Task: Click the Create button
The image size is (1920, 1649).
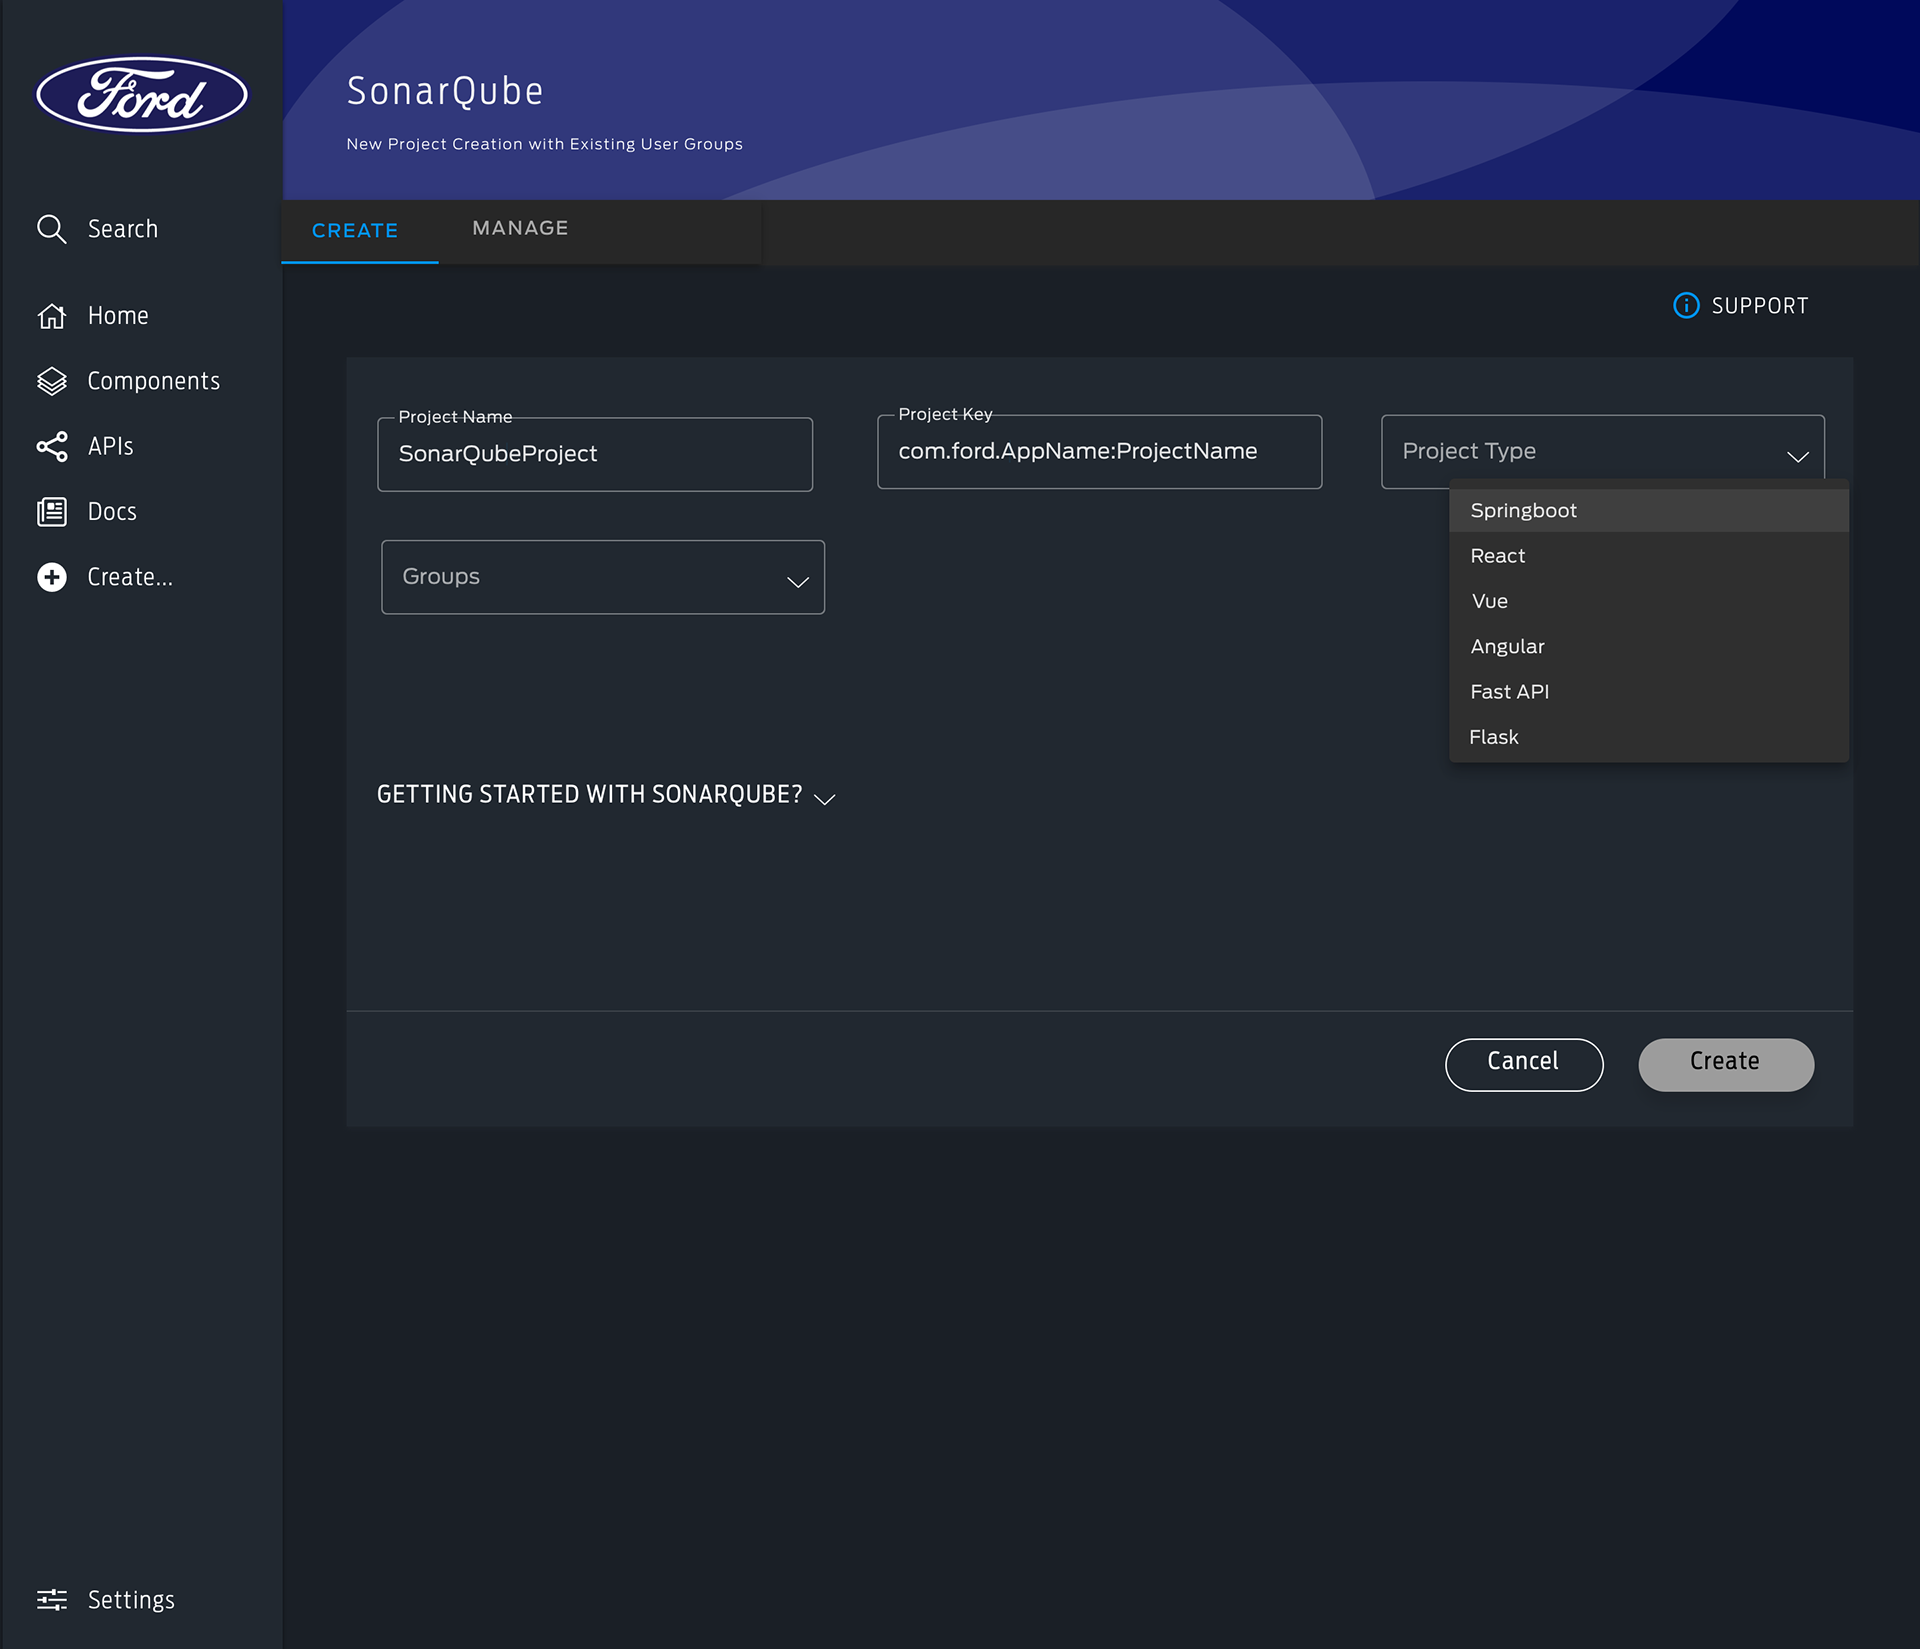Action: [x=1726, y=1064]
